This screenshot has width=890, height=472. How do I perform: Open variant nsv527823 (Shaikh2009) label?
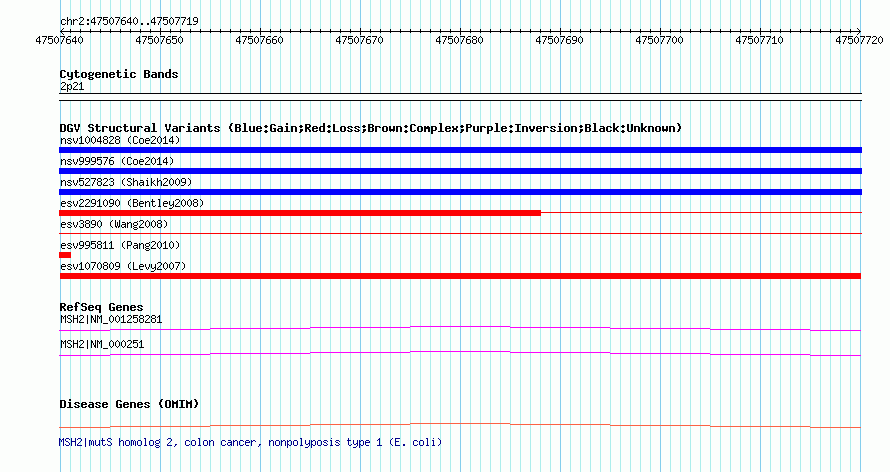coord(126,182)
